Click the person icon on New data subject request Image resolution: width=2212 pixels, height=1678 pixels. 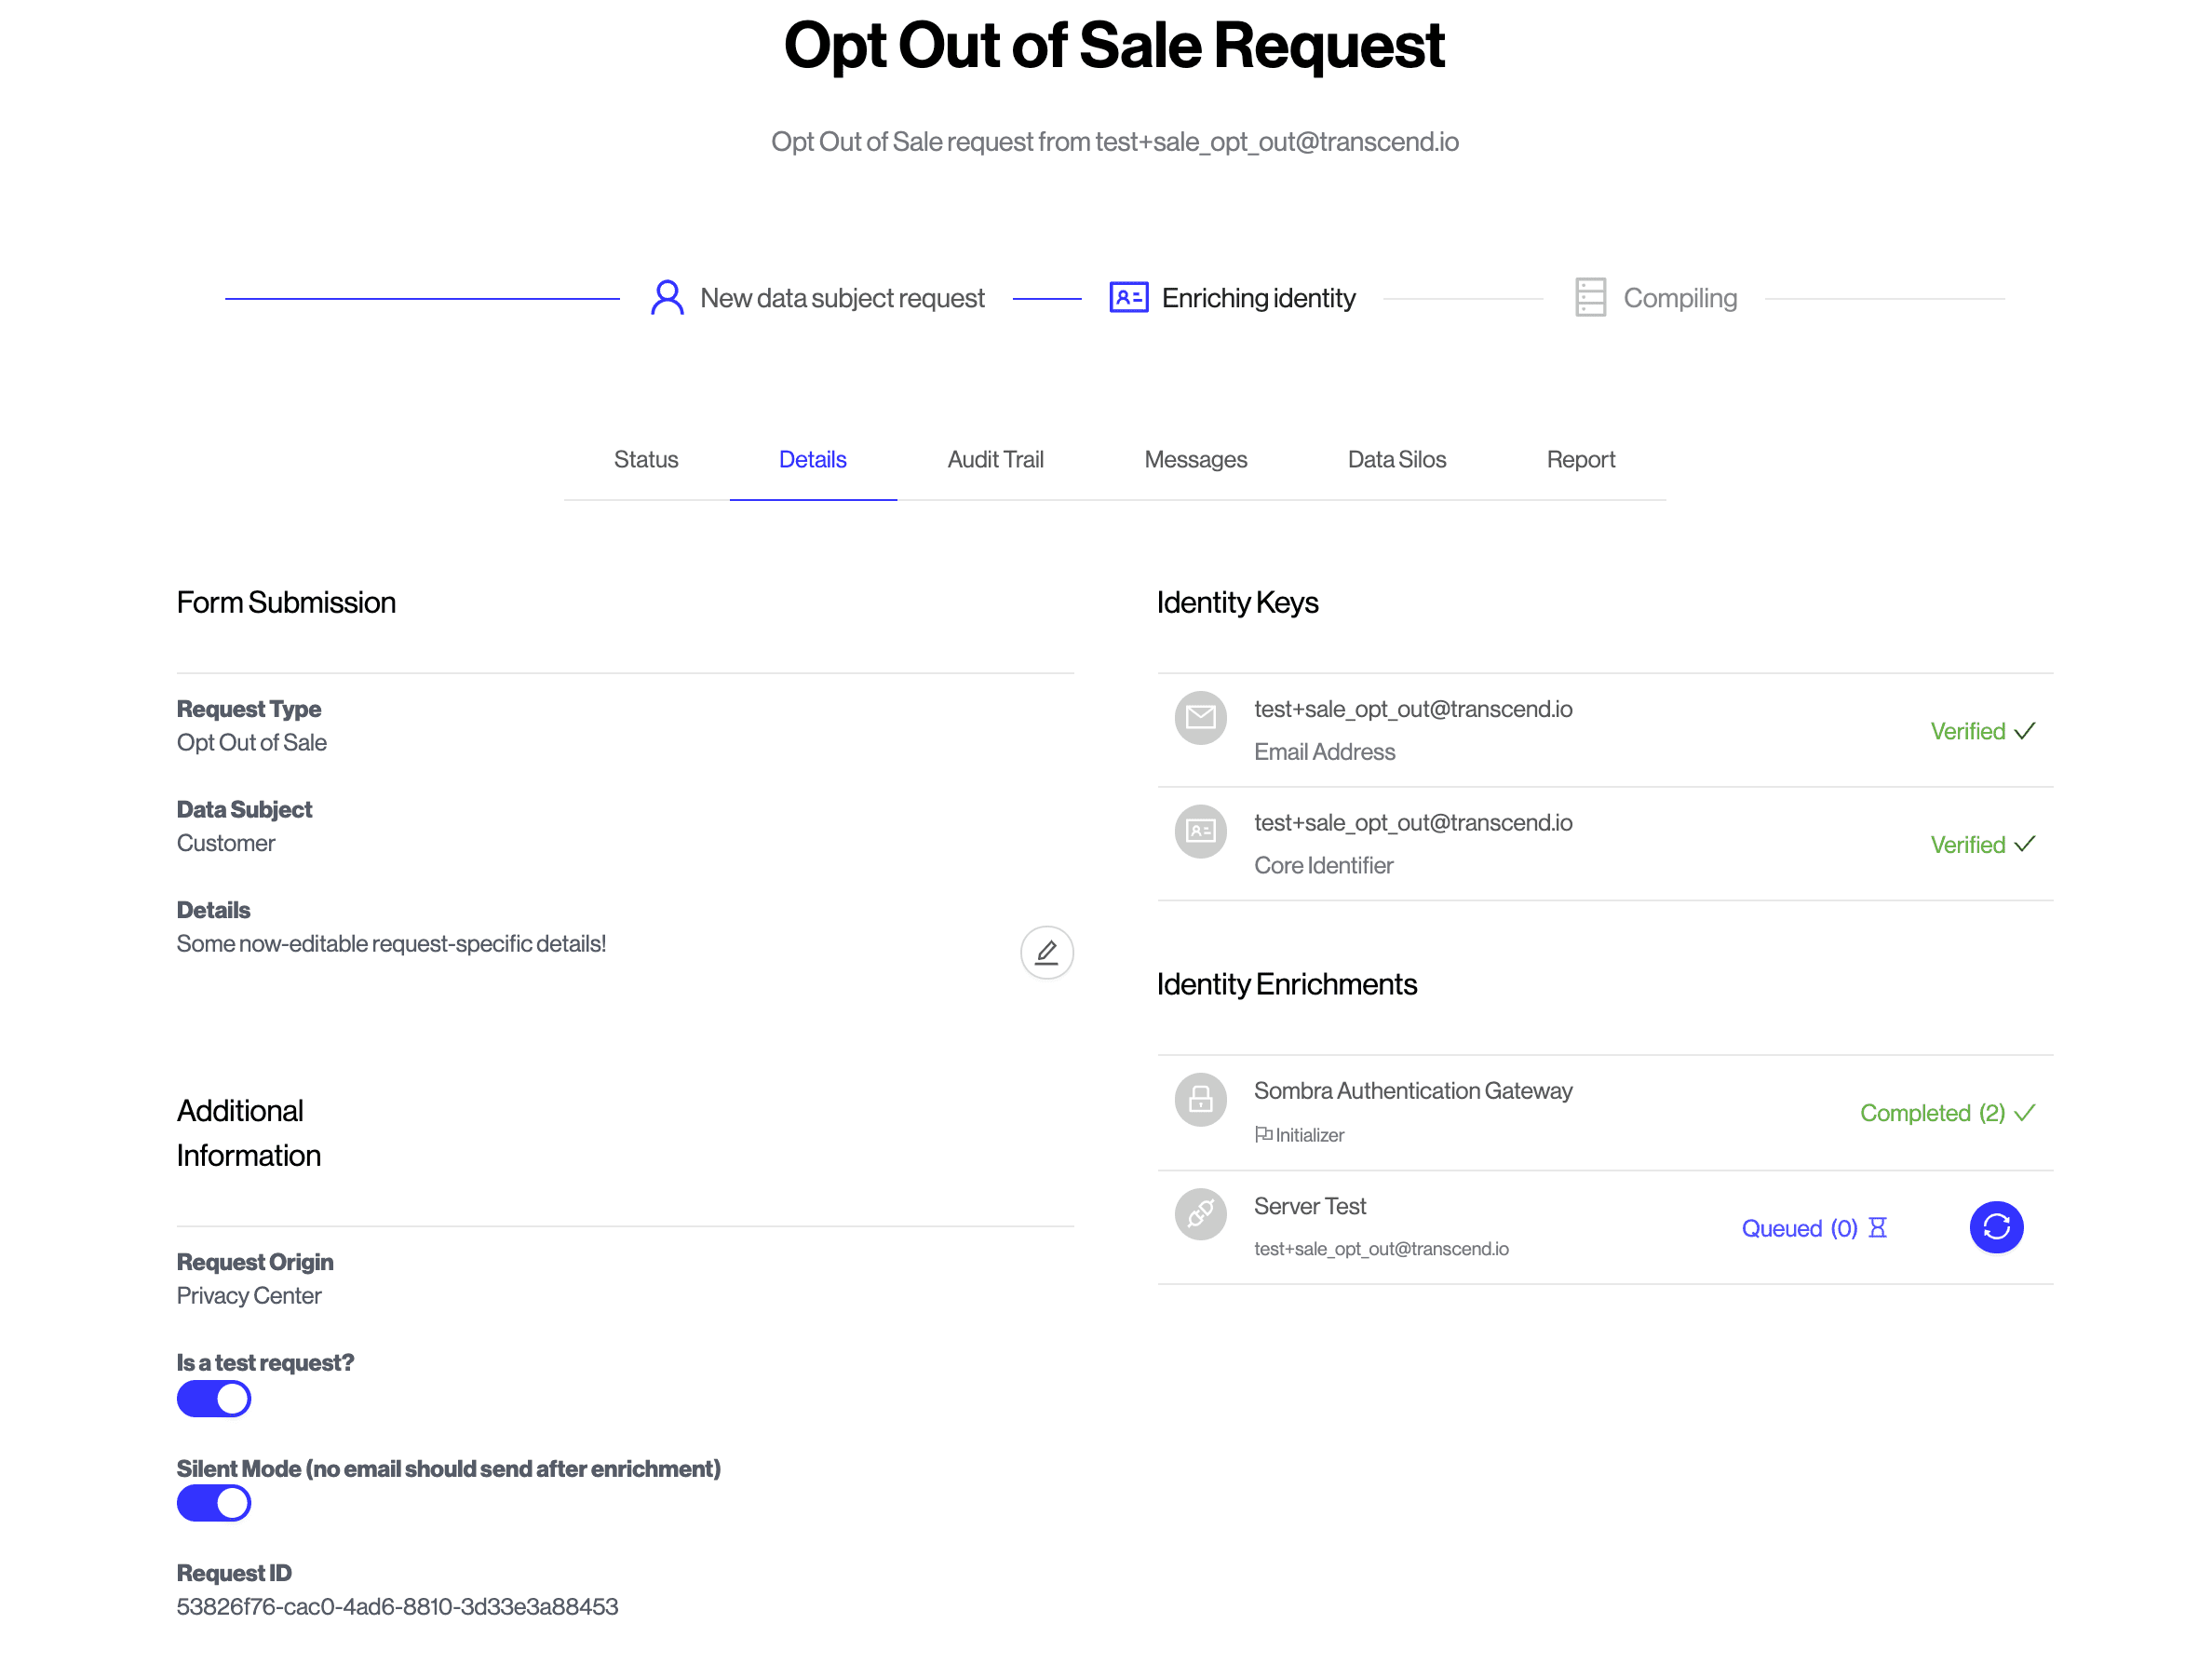click(667, 298)
